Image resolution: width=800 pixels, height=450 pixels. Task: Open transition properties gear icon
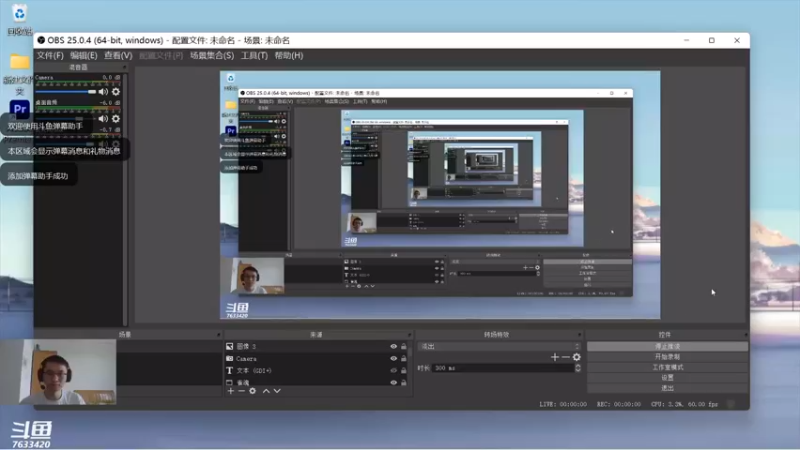tap(577, 357)
